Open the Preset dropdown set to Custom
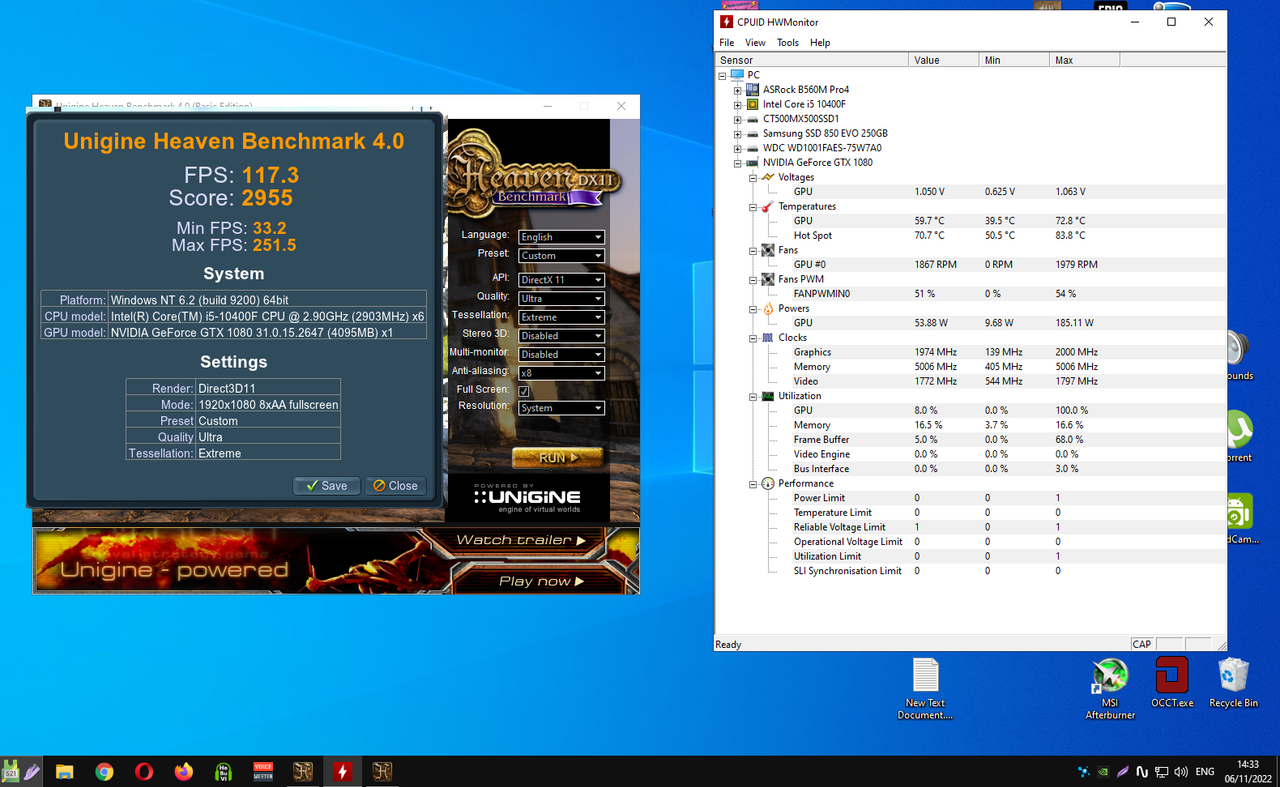The image size is (1280, 787). [x=561, y=255]
